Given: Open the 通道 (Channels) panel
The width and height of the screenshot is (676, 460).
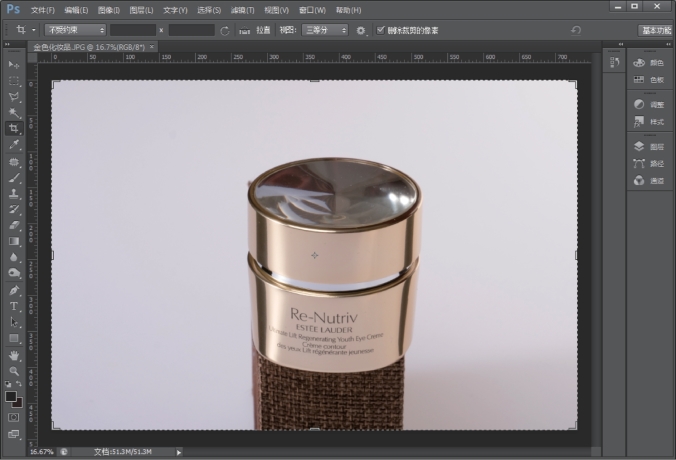Looking at the screenshot, I should pyautogui.click(x=648, y=181).
